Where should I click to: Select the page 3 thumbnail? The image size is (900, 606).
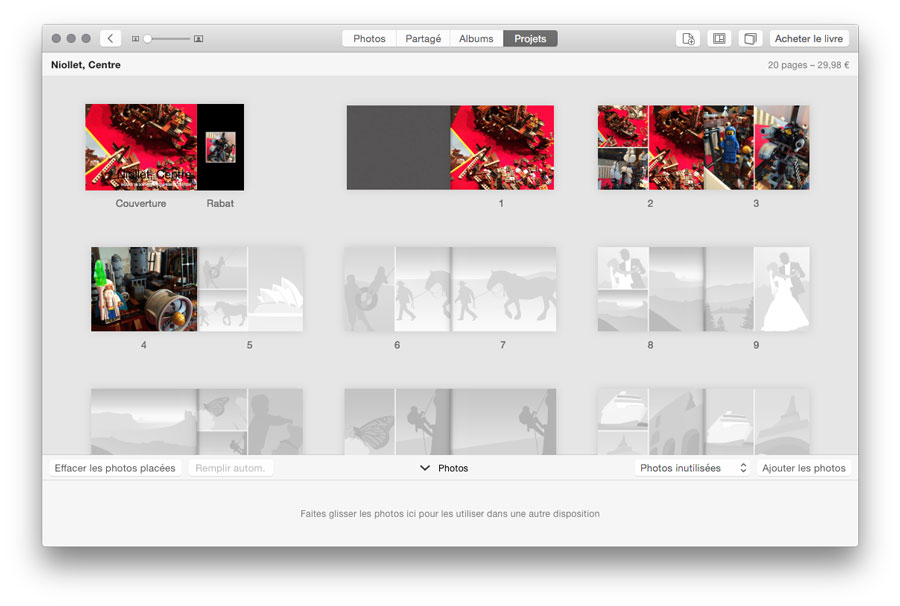(x=757, y=147)
